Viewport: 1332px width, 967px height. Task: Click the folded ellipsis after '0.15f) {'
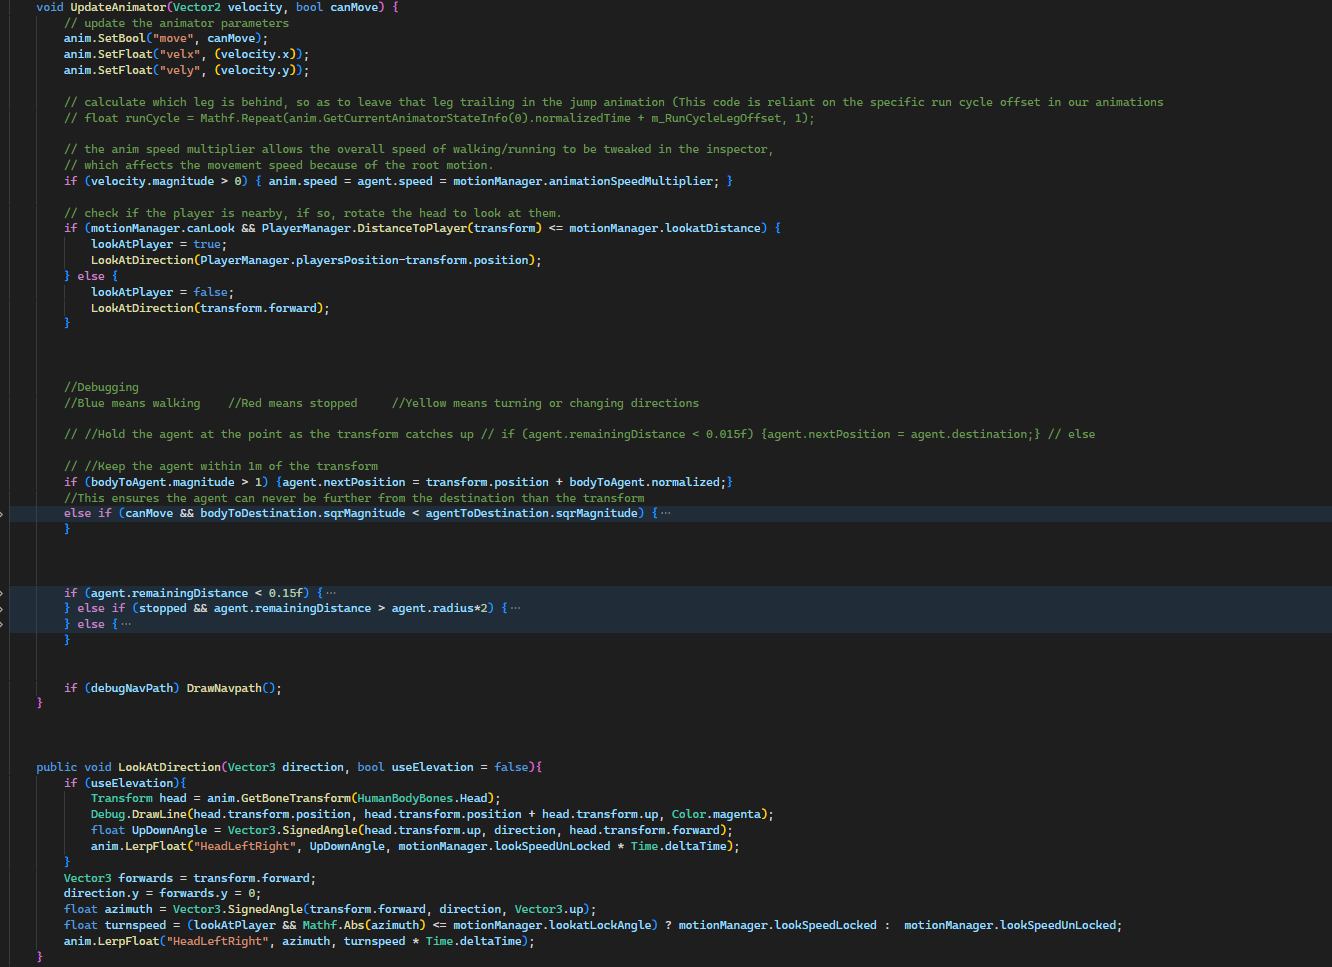point(331,593)
